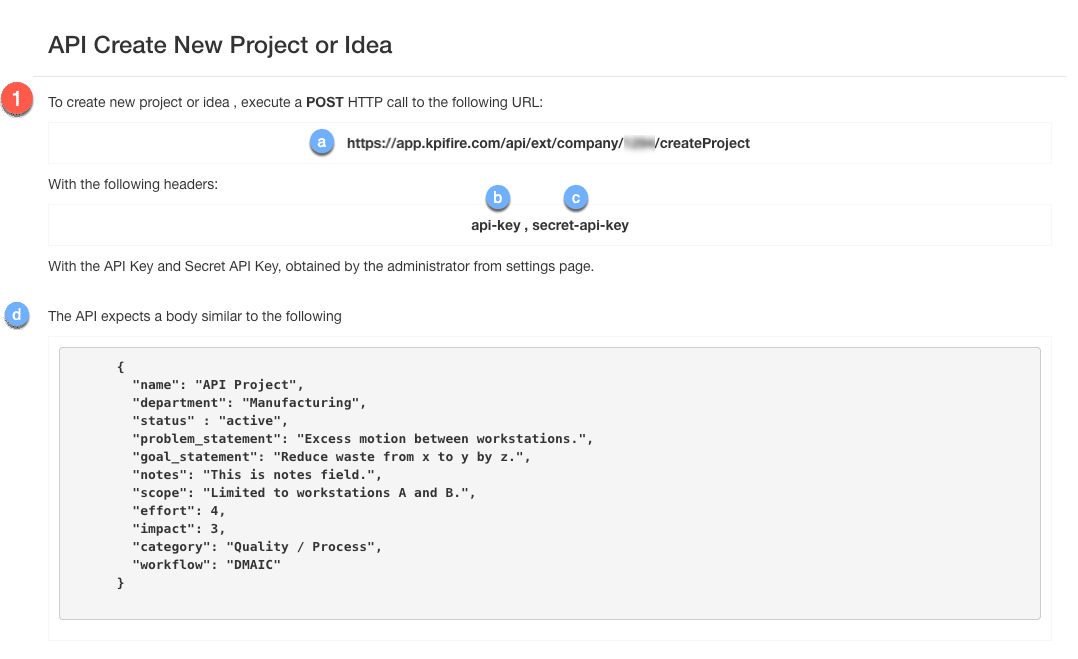Click the blurred company ID in URL
The image size is (1078, 659).
coord(637,143)
